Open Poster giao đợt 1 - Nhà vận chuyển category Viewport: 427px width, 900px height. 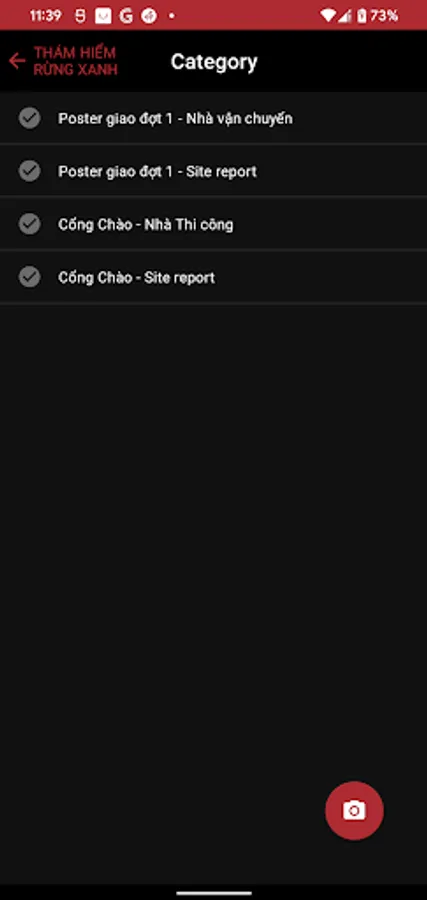click(x=214, y=118)
